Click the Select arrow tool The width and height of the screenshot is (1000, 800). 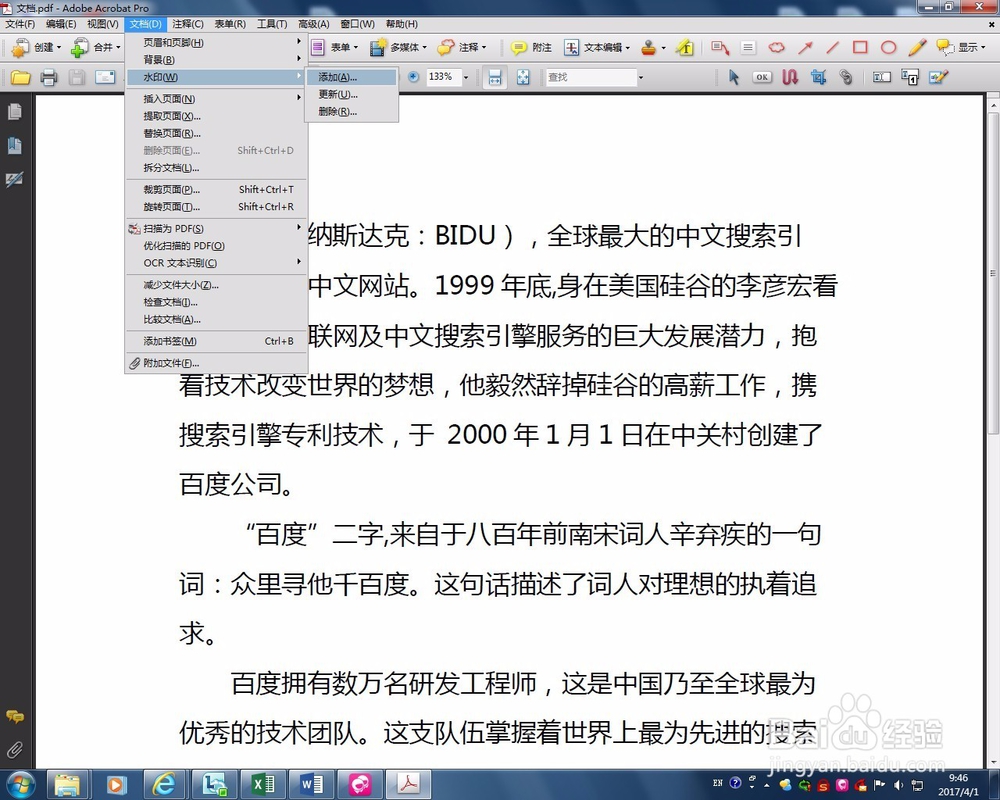[x=734, y=77]
